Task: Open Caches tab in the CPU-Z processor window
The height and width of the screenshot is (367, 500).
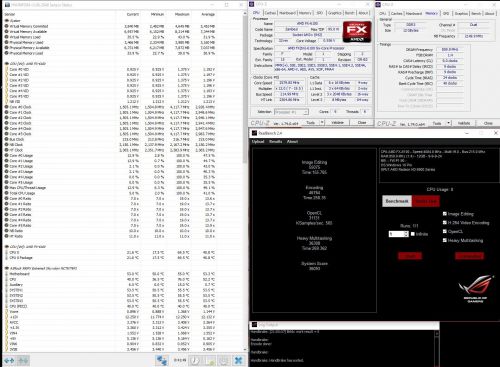Action: point(270,13)
